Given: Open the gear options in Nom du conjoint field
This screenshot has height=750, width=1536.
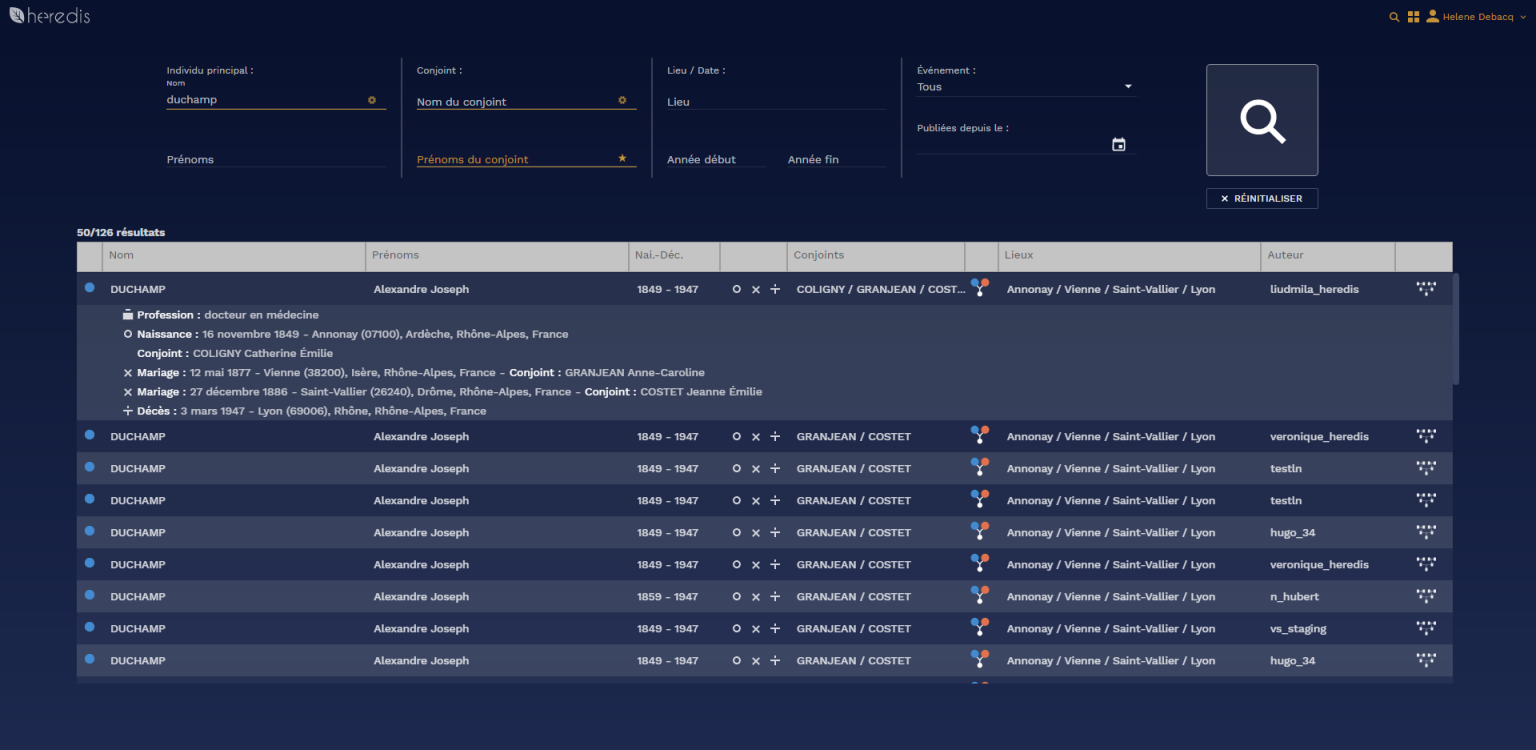Looking at the screenshot, I should (x=622, y=100).
